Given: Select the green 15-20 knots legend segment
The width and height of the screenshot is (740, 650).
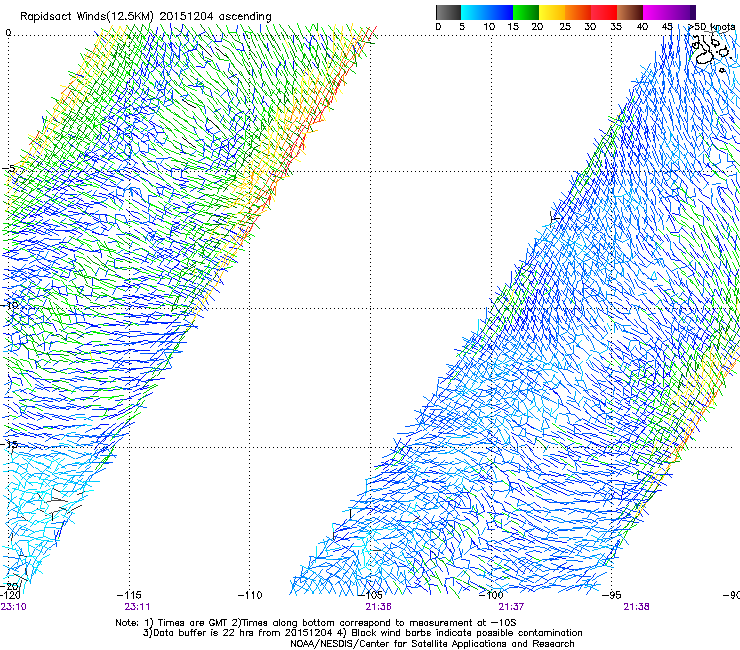Looking at the screenshot, I should tap(526, 12).
